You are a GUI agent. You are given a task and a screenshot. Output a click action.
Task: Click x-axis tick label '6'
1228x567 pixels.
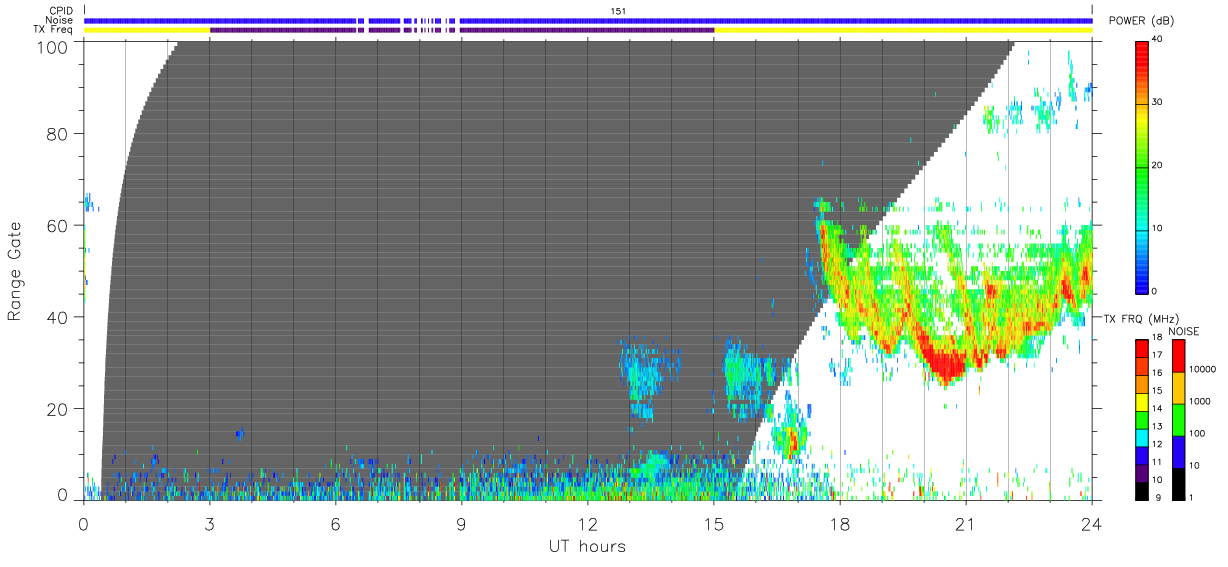335,523
